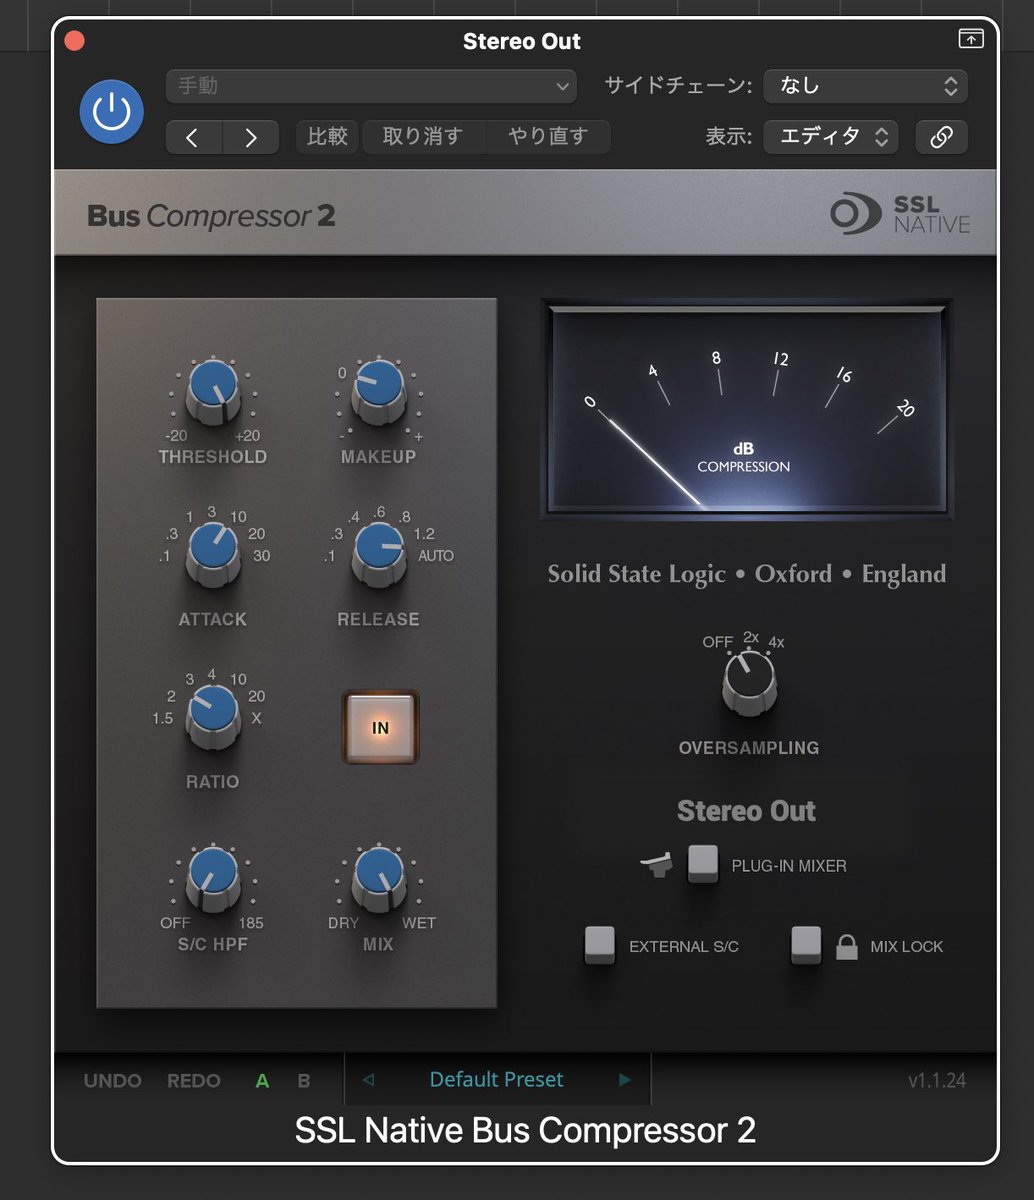Image resolution: width=1034 pixels, height=1200 pixels.
Task: Select the A preset slot
Action: tap(262, 1081)
